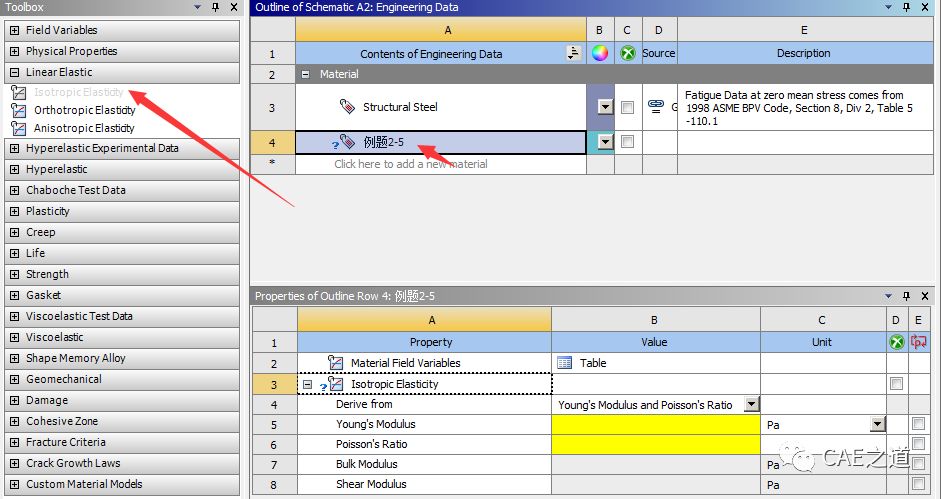This screenshot has width=941, height=499.
Task: Open the Table icon in Value column
Action: click(x=564, y=363)
